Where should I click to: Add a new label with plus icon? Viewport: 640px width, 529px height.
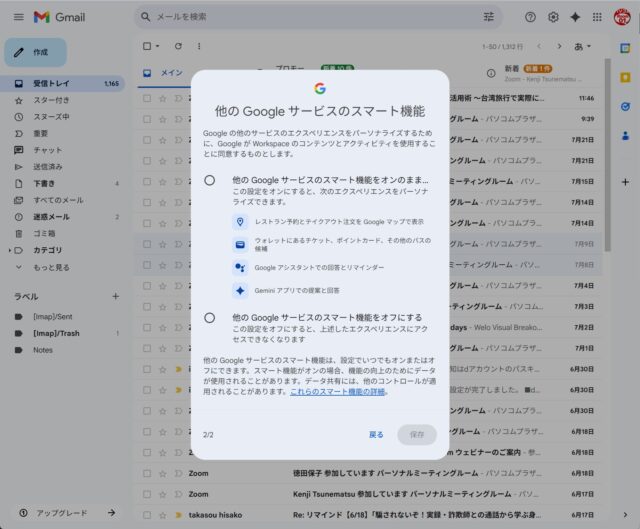click(x=116, y=296)
